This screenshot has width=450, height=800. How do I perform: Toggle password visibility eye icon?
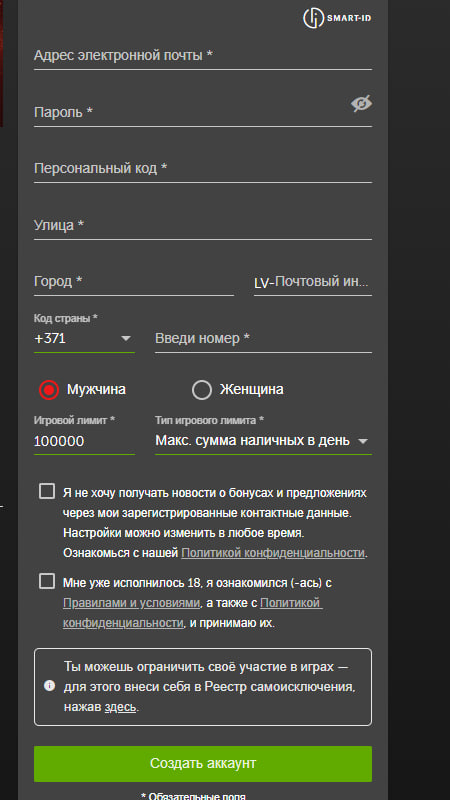(x=361, y=104)
